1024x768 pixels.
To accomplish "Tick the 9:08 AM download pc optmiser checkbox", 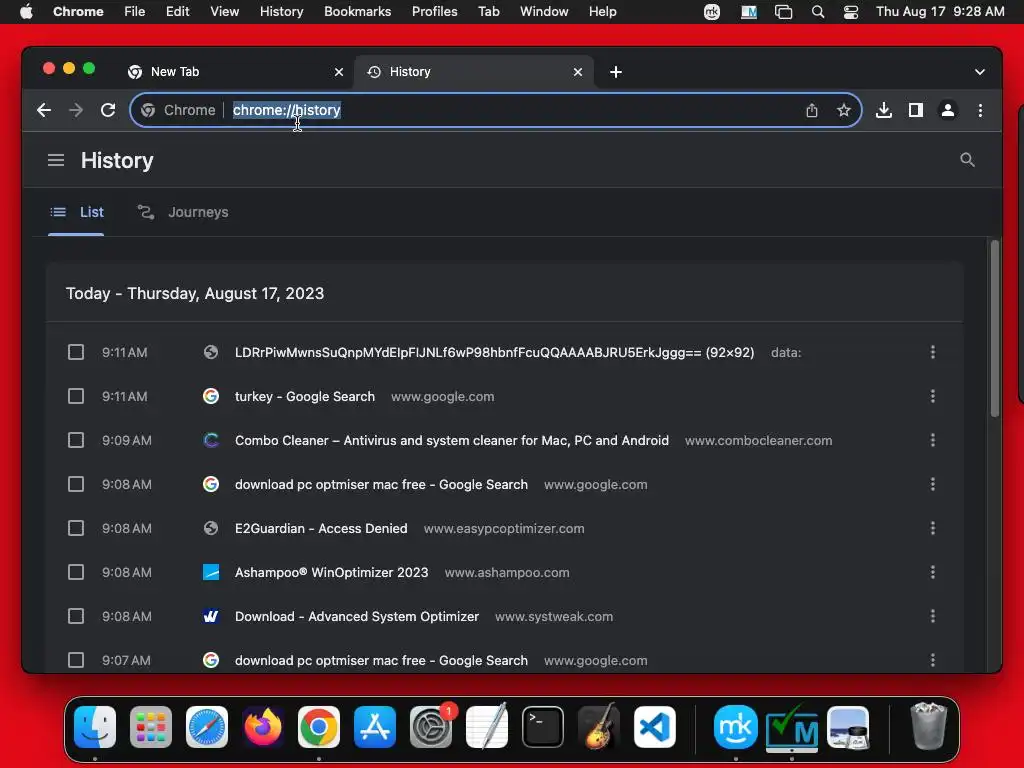I will click(x=76, y=485).
